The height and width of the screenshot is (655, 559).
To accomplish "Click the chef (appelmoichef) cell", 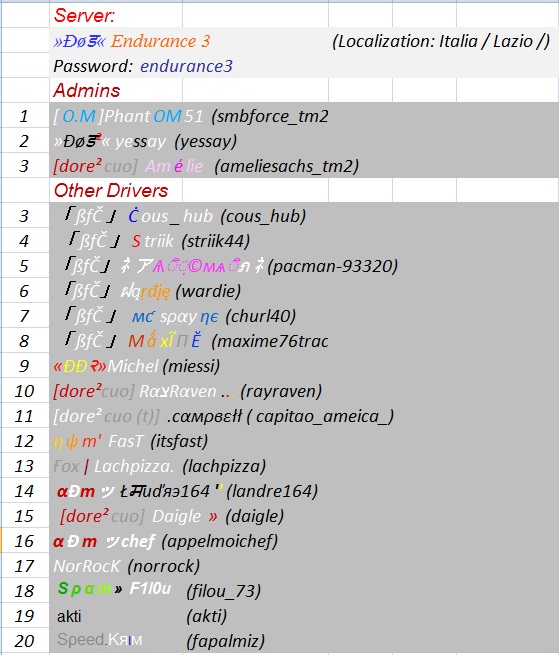I will [x=165, y=541].
